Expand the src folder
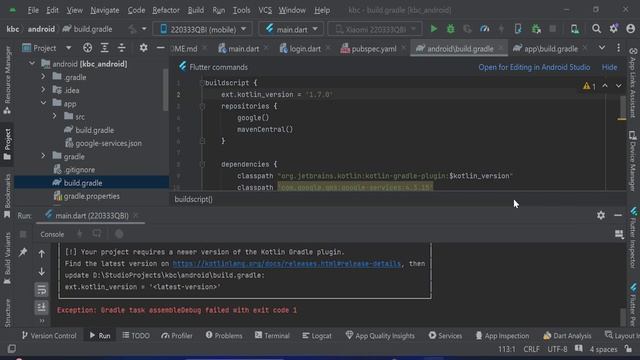This screenshot has height=360, width=640. coord(54,117)
